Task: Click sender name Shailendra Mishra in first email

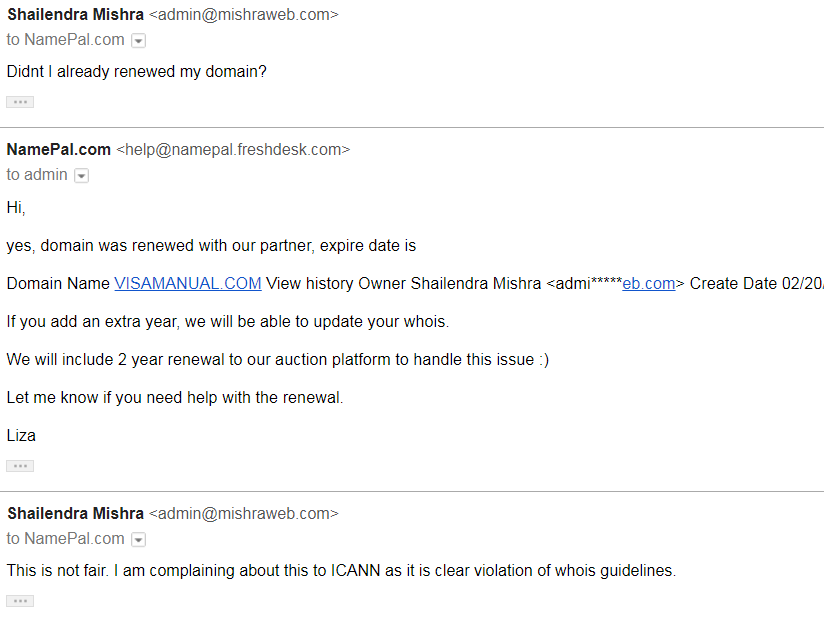Action: pyautogui.click(x=76, y=14)
